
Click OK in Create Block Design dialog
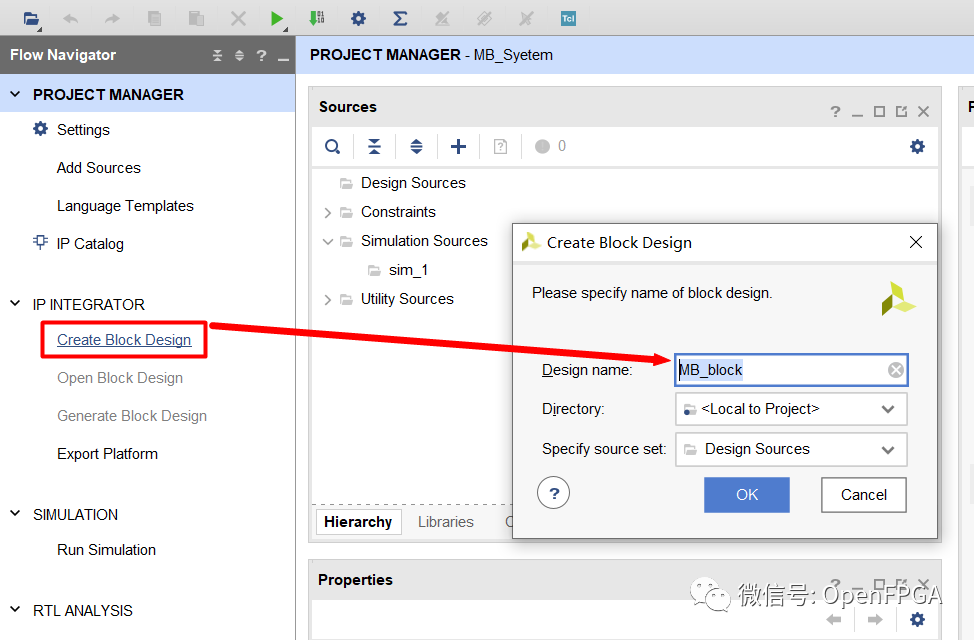(747, 495)
